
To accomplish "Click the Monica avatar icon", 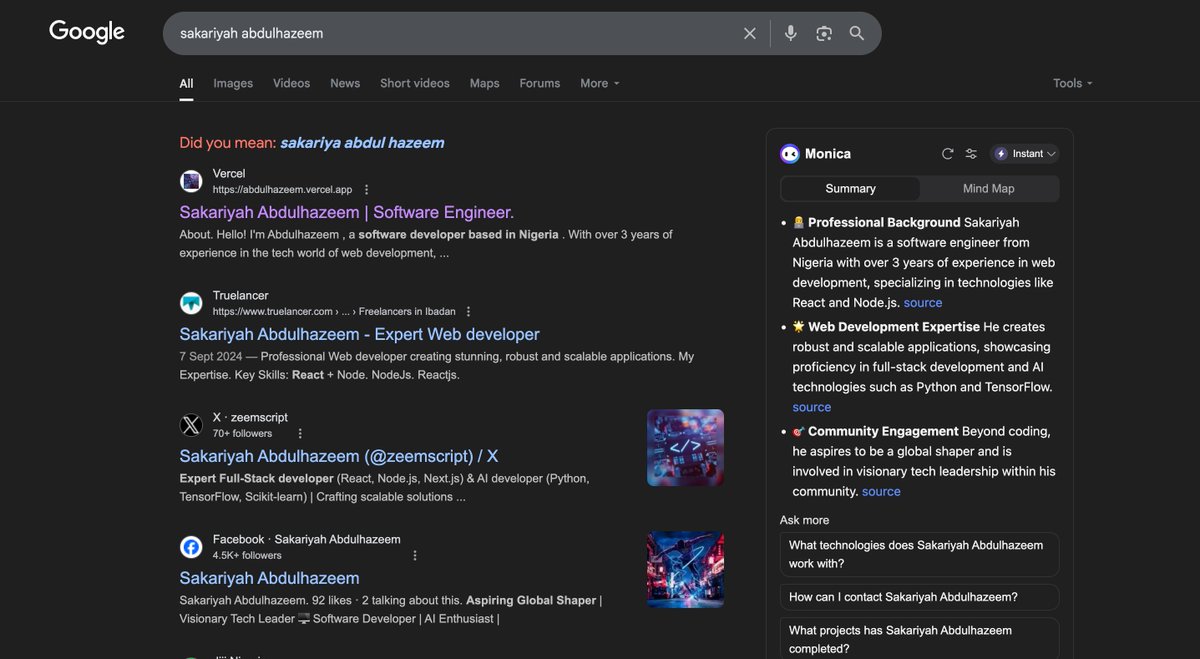I will 790,154.
